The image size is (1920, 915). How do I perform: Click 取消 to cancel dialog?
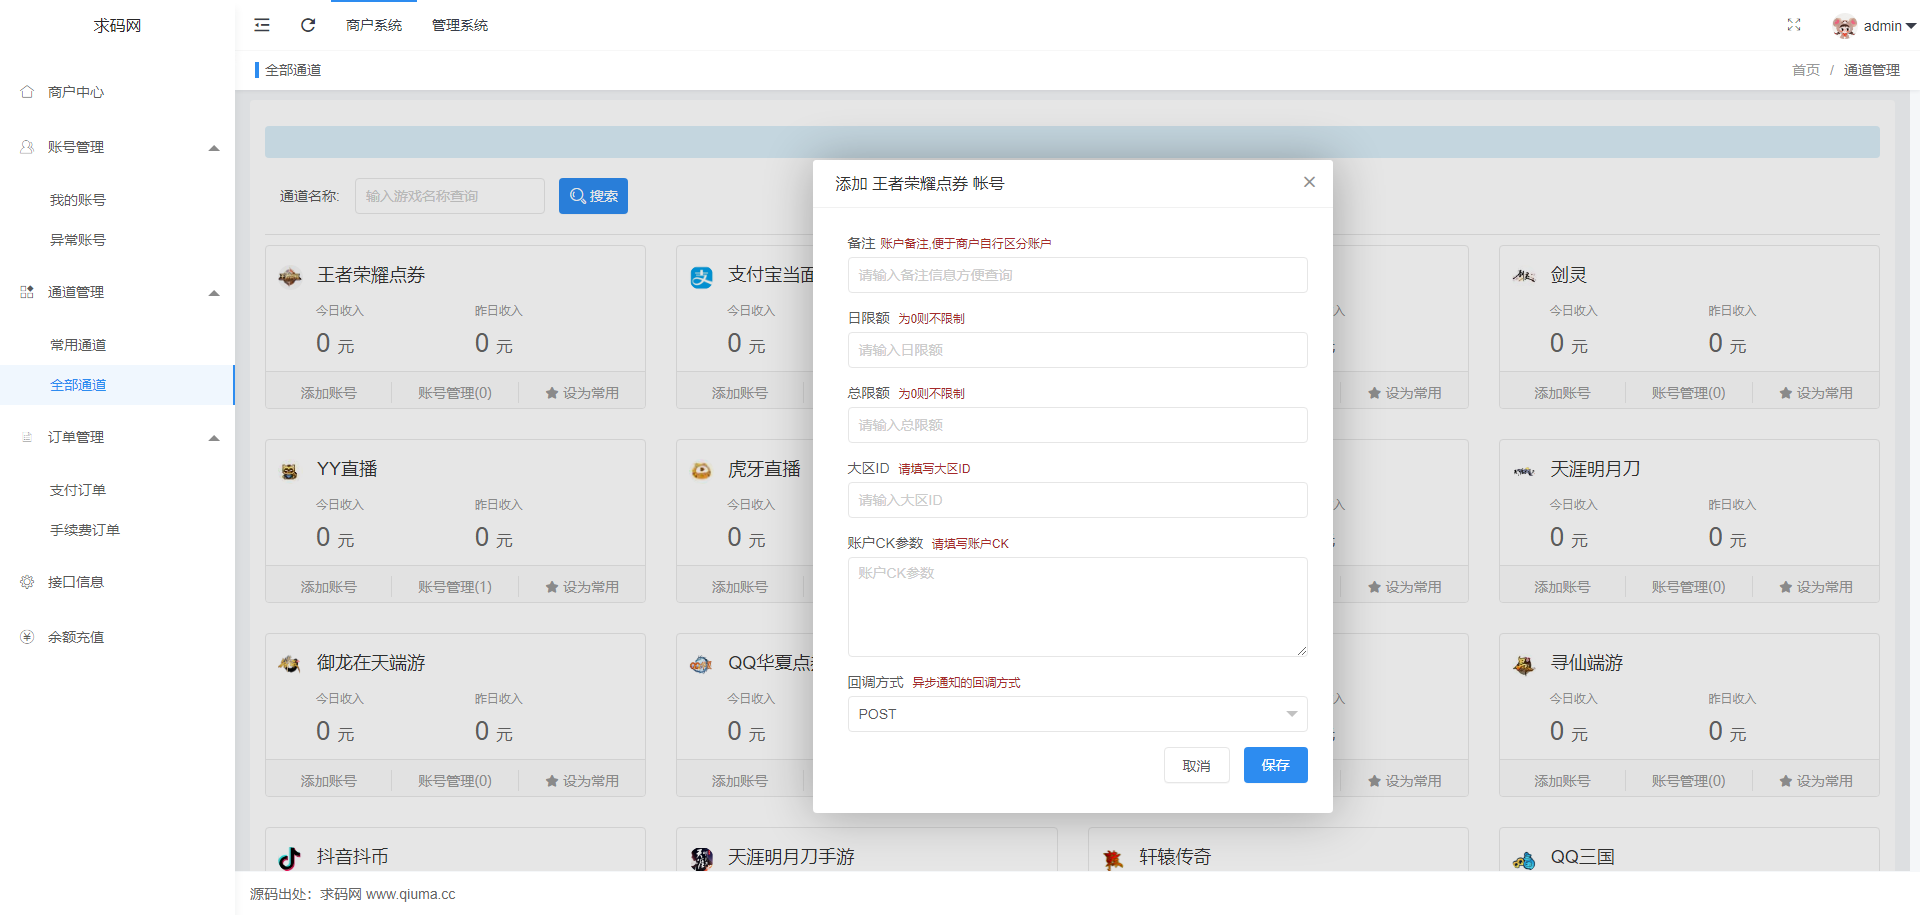(1196, 765)
